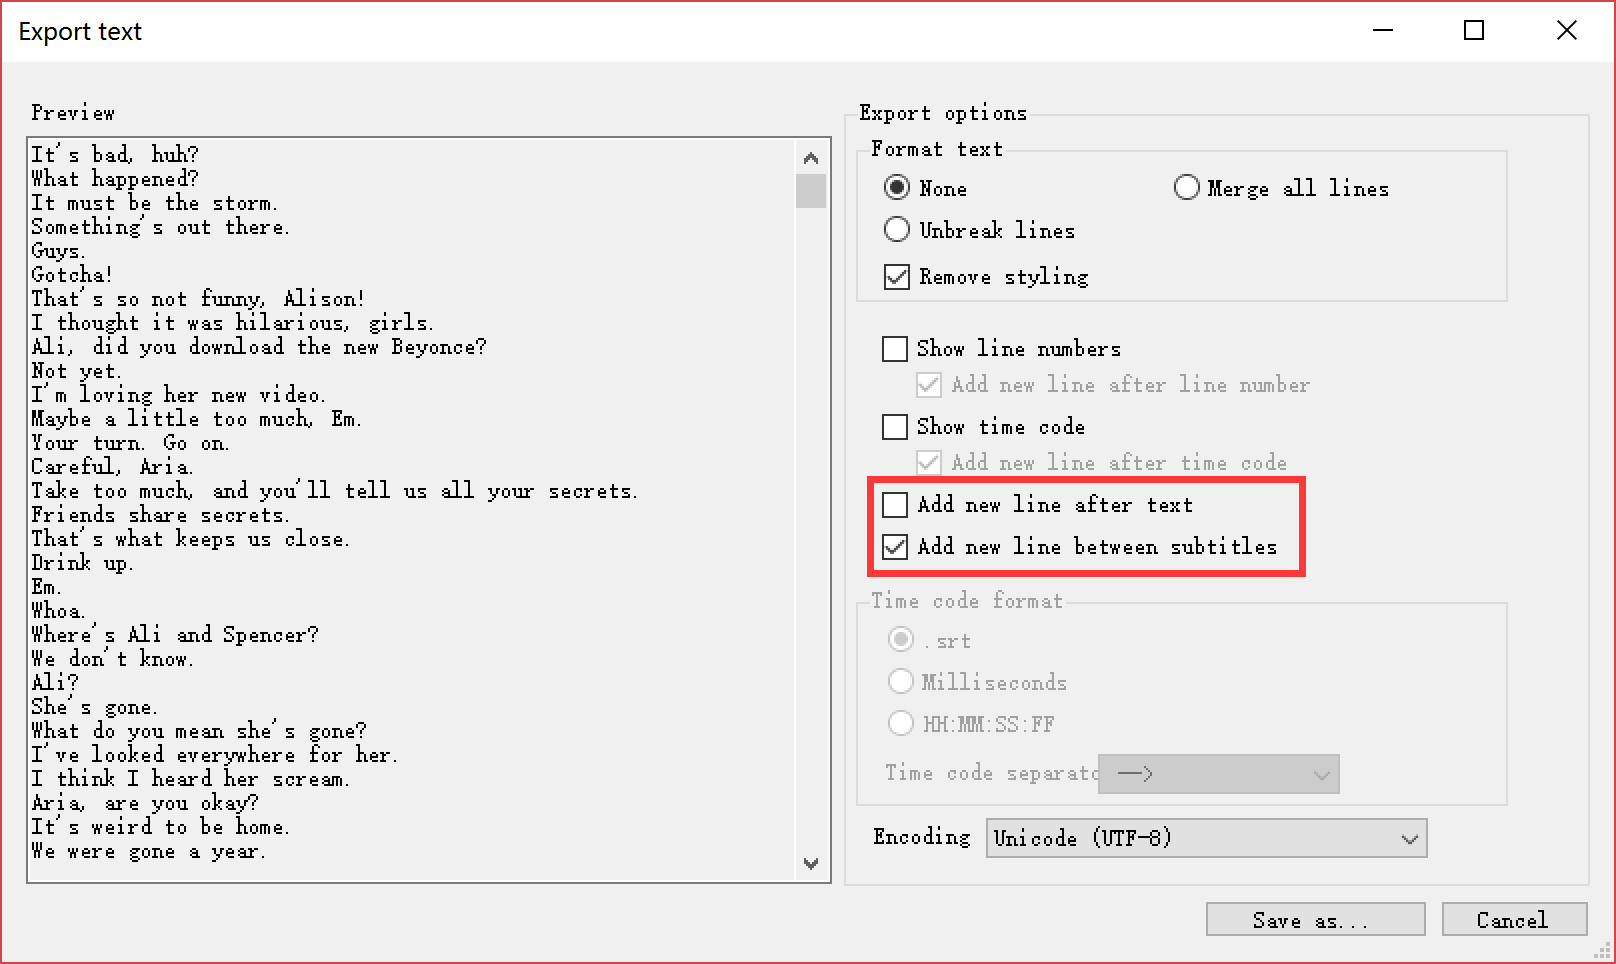Click the Cancel button

point(1513,920)
